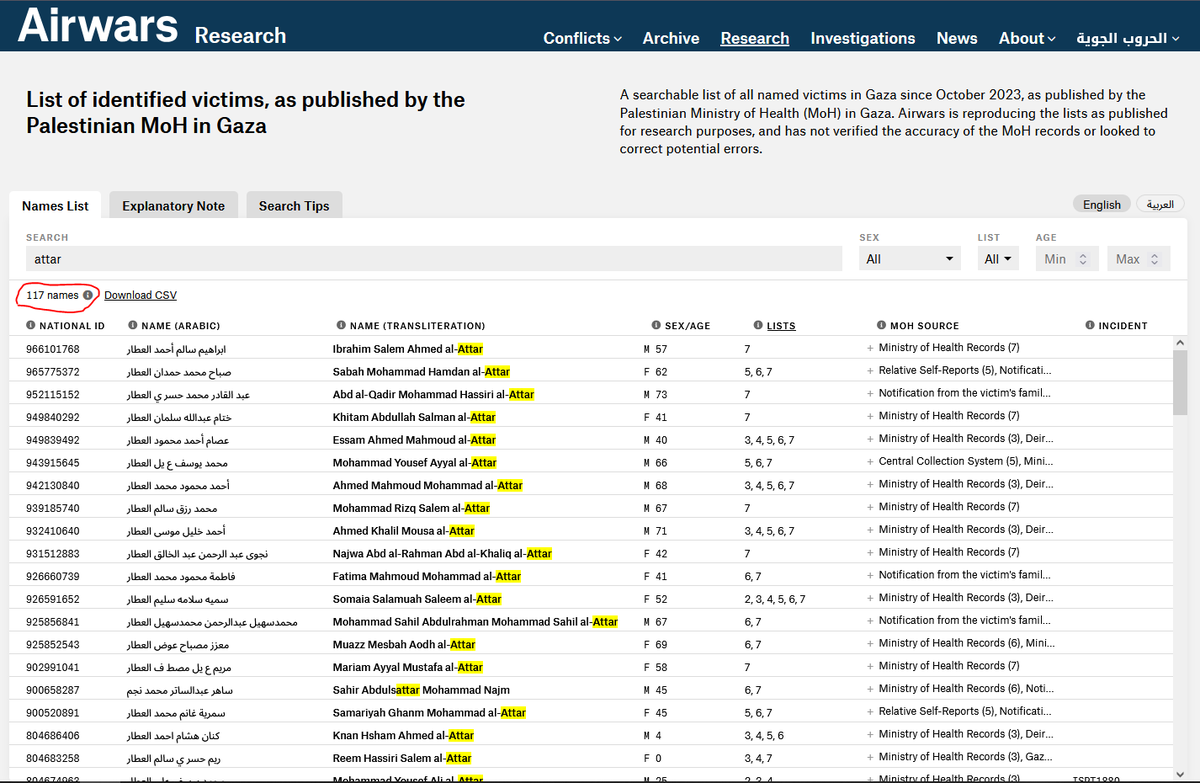This screenshot has height=783, width=1200.
Task: Click the Lists column info icon
Action: (758, 326)
